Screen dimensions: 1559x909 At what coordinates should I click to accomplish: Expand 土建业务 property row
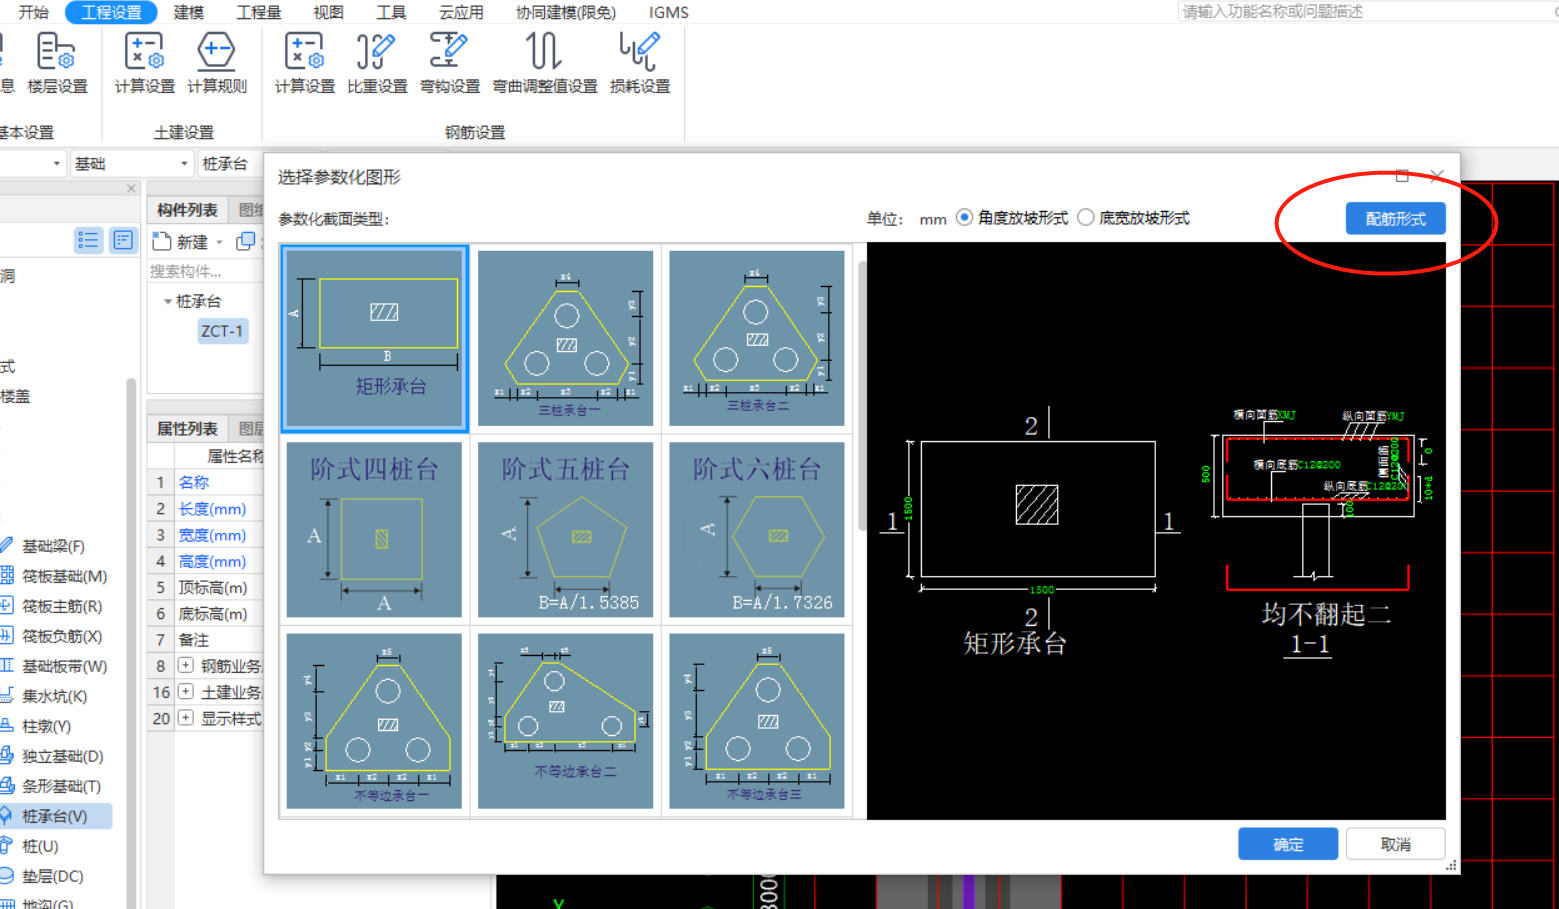point(185,691)
